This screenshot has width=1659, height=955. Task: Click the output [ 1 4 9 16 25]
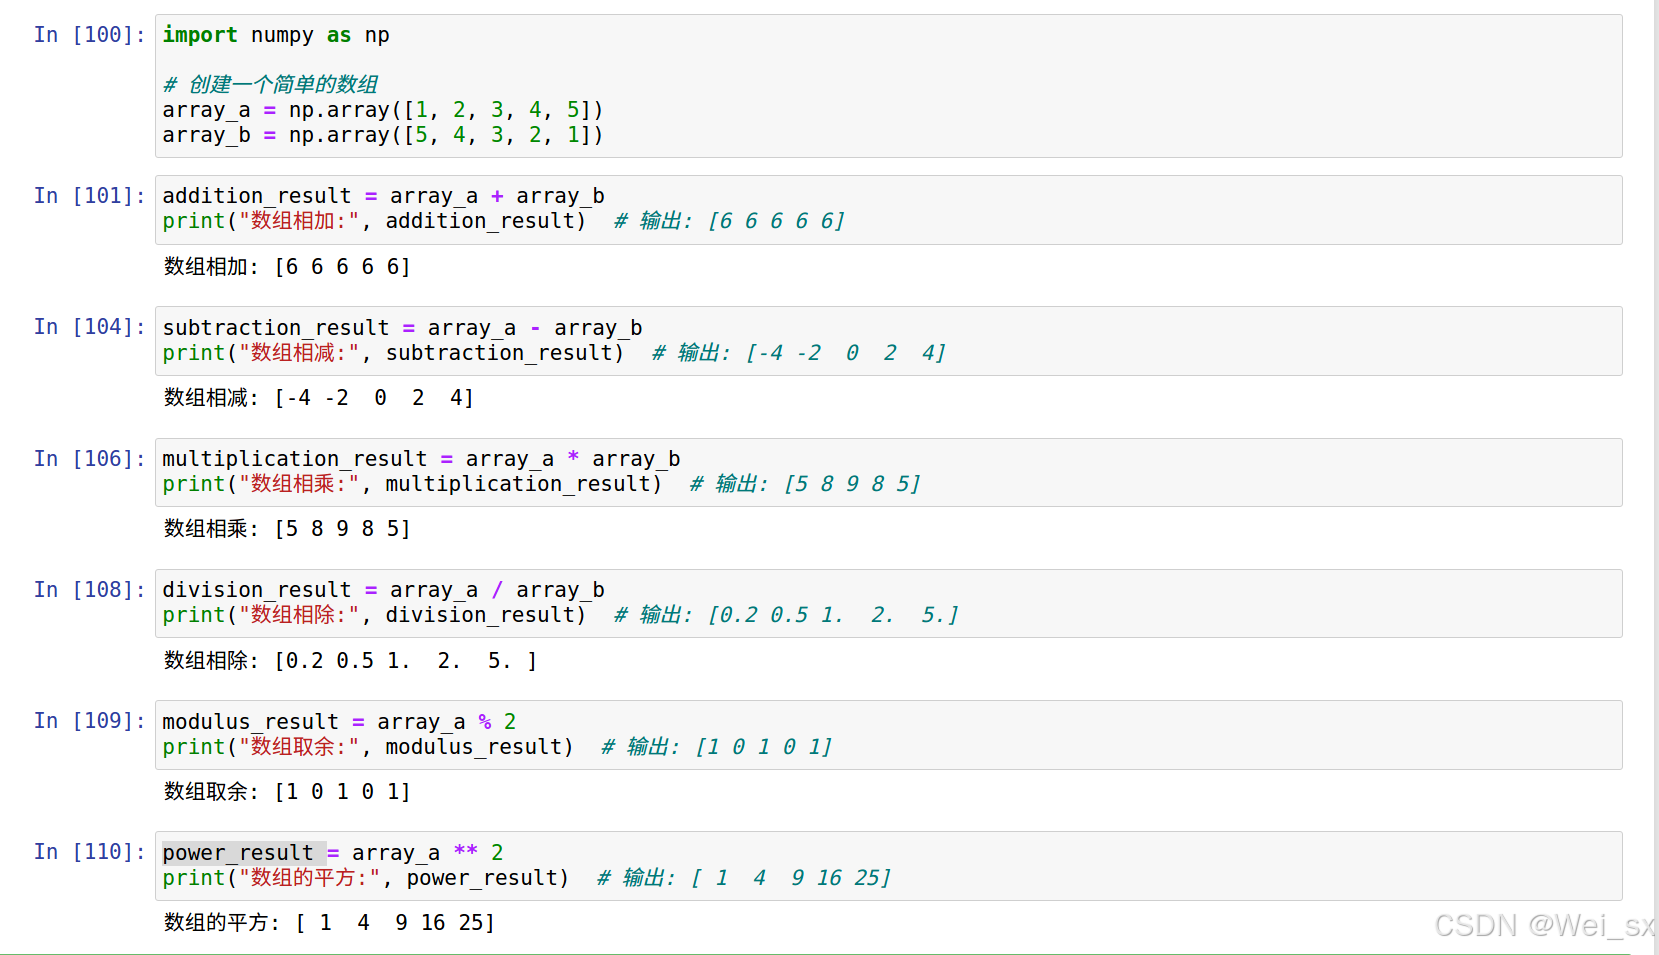[329, 923]
